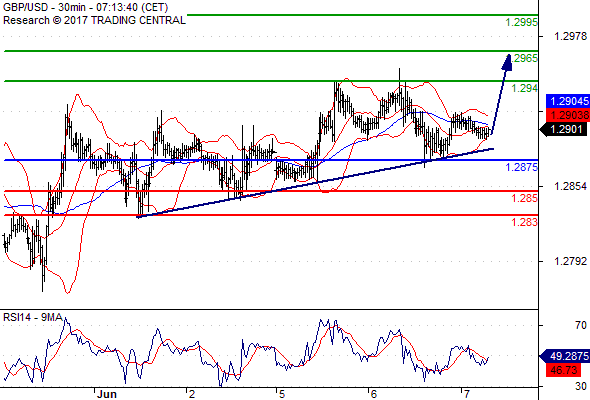Click the red 1.285 support label

[x=525, y=198]
